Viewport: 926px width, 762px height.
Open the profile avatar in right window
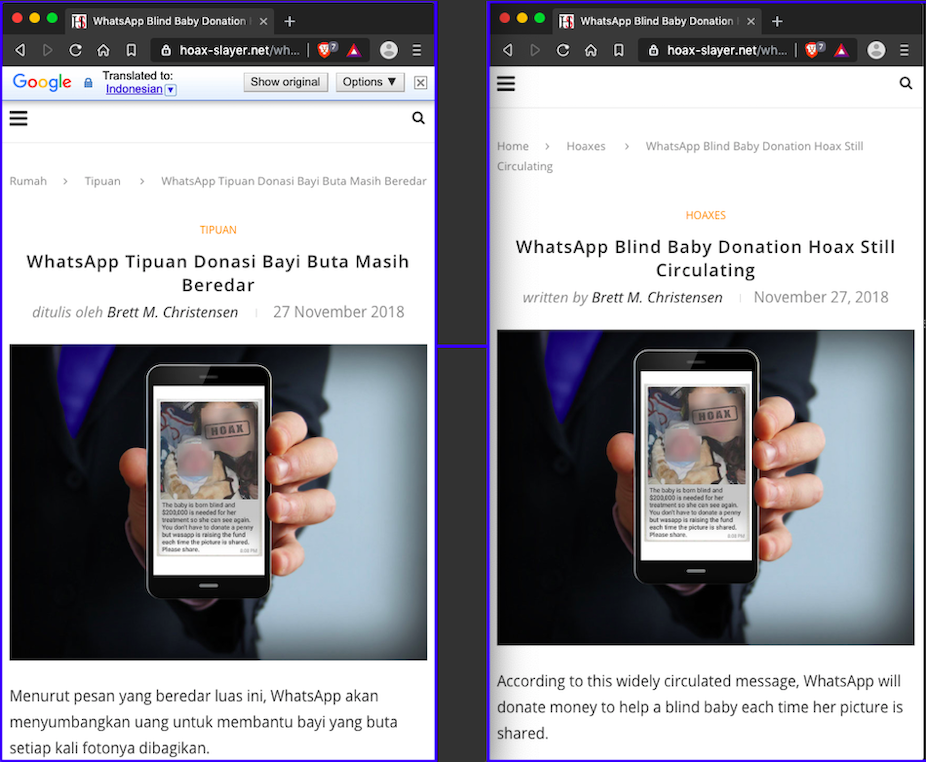[876, 50]
